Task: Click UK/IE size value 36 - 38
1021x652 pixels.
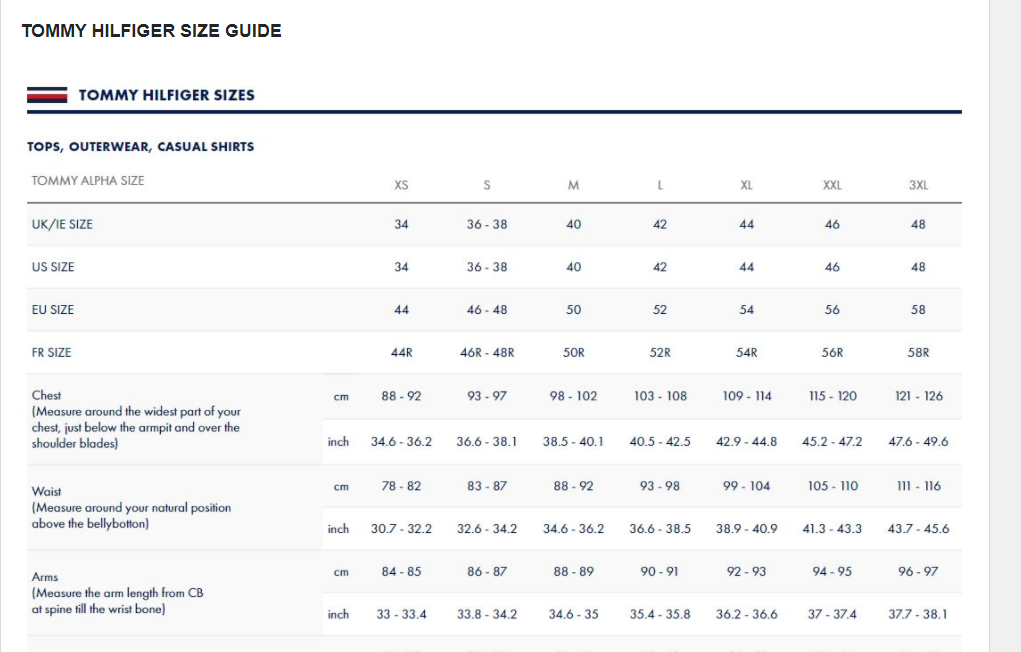Action: [x=487, y=224]
